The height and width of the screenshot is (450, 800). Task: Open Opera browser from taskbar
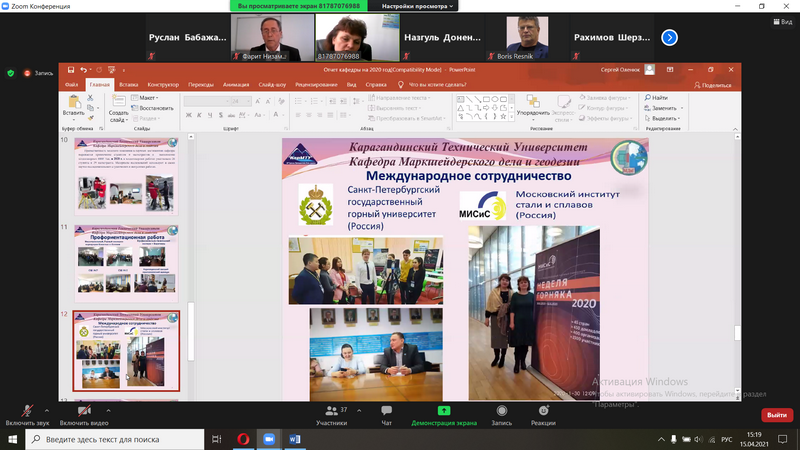[243, 439]
